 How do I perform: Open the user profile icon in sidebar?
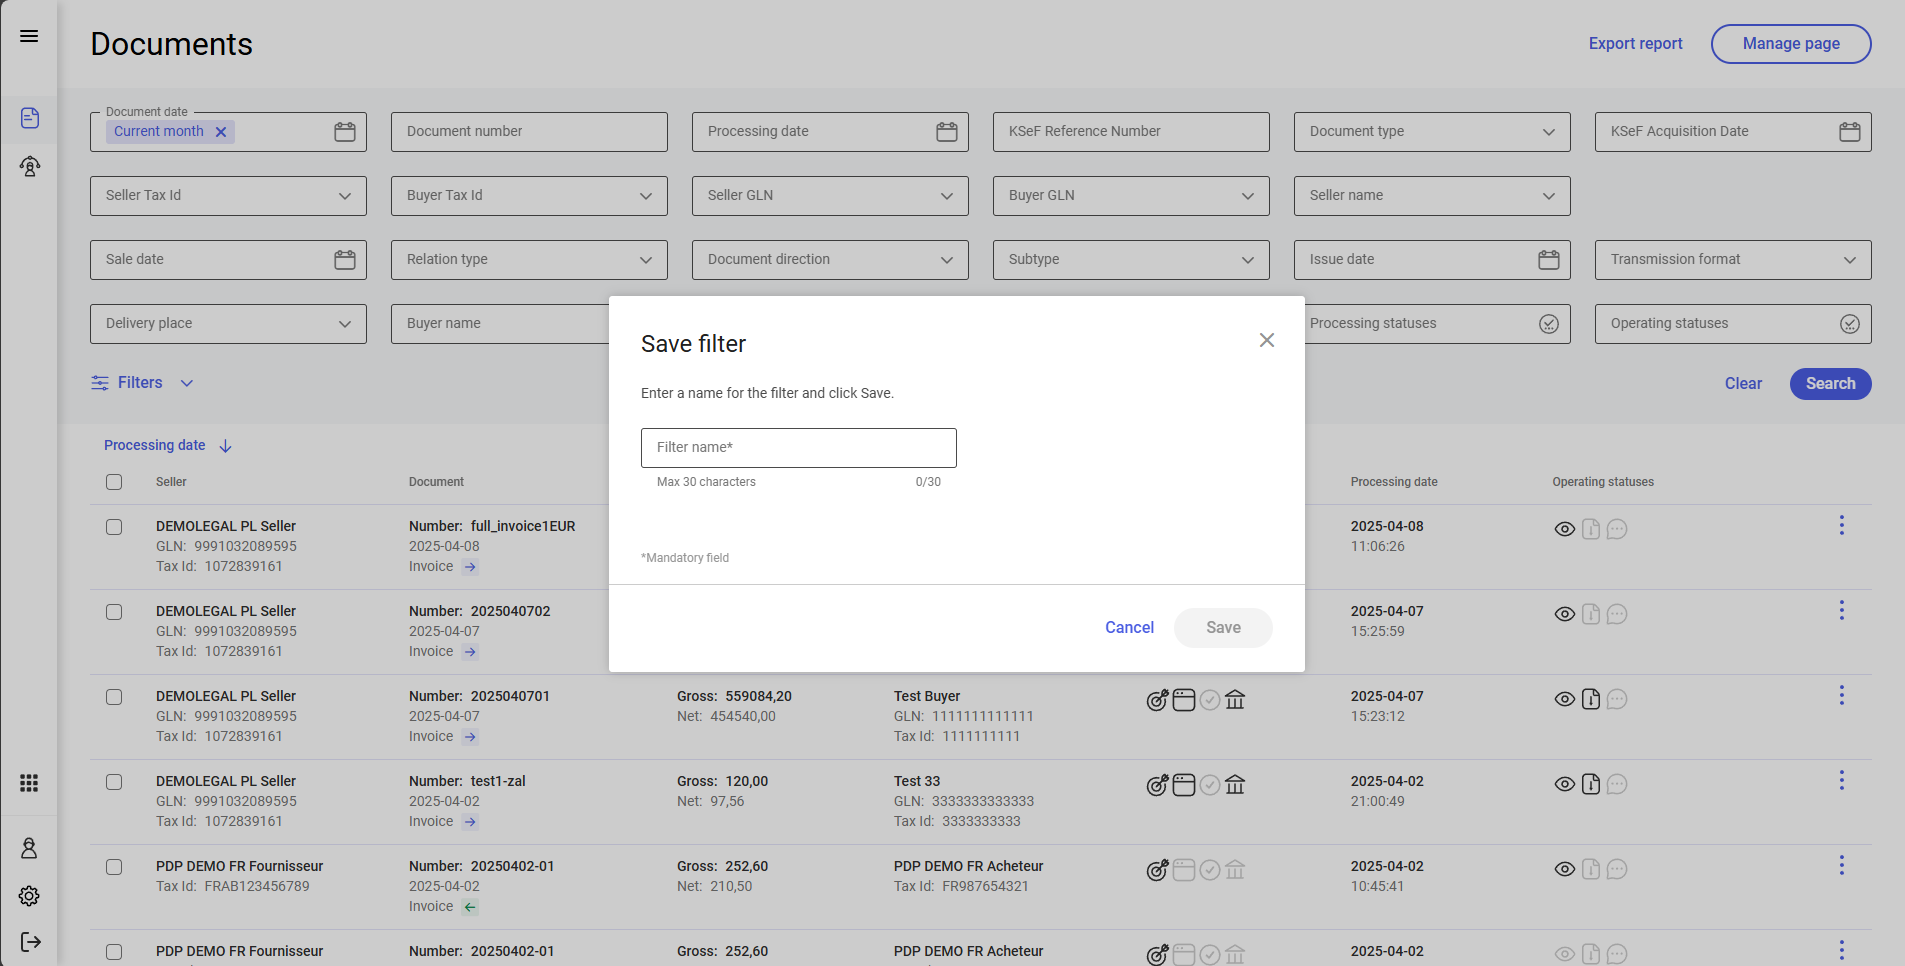[x=29, y=848]
